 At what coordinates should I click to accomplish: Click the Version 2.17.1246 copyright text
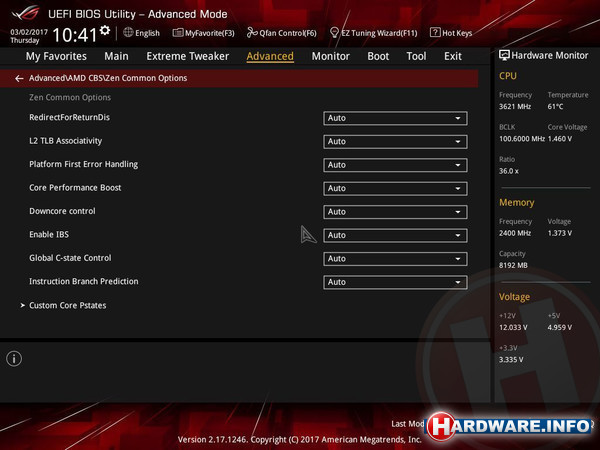coord(299,440)
